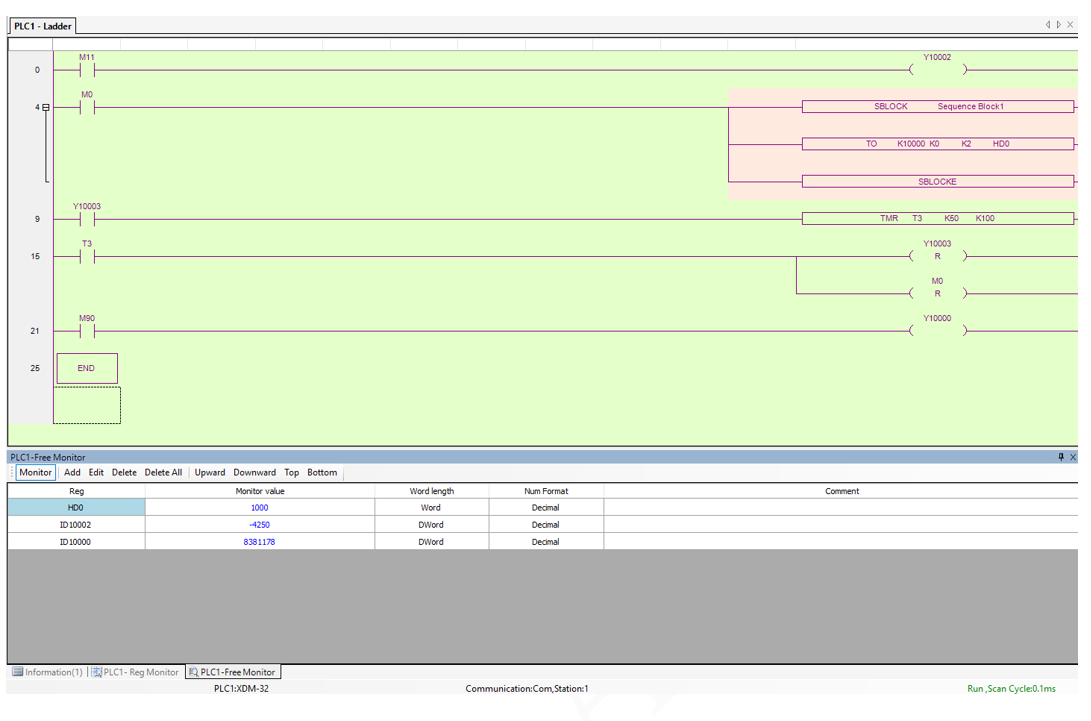
Task: Move register Upward in the list
Action: pos(210,473)
